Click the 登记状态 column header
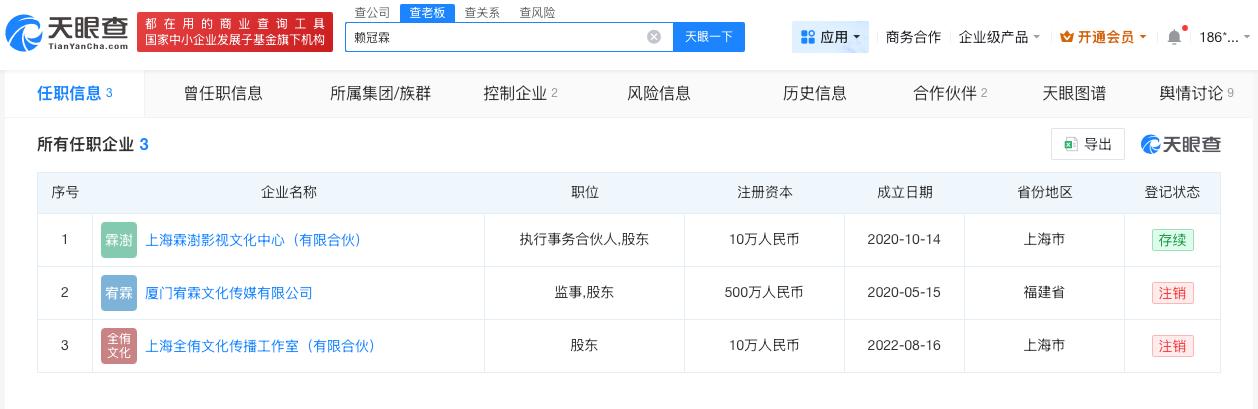1258x409 pixels. (1172, 192)
